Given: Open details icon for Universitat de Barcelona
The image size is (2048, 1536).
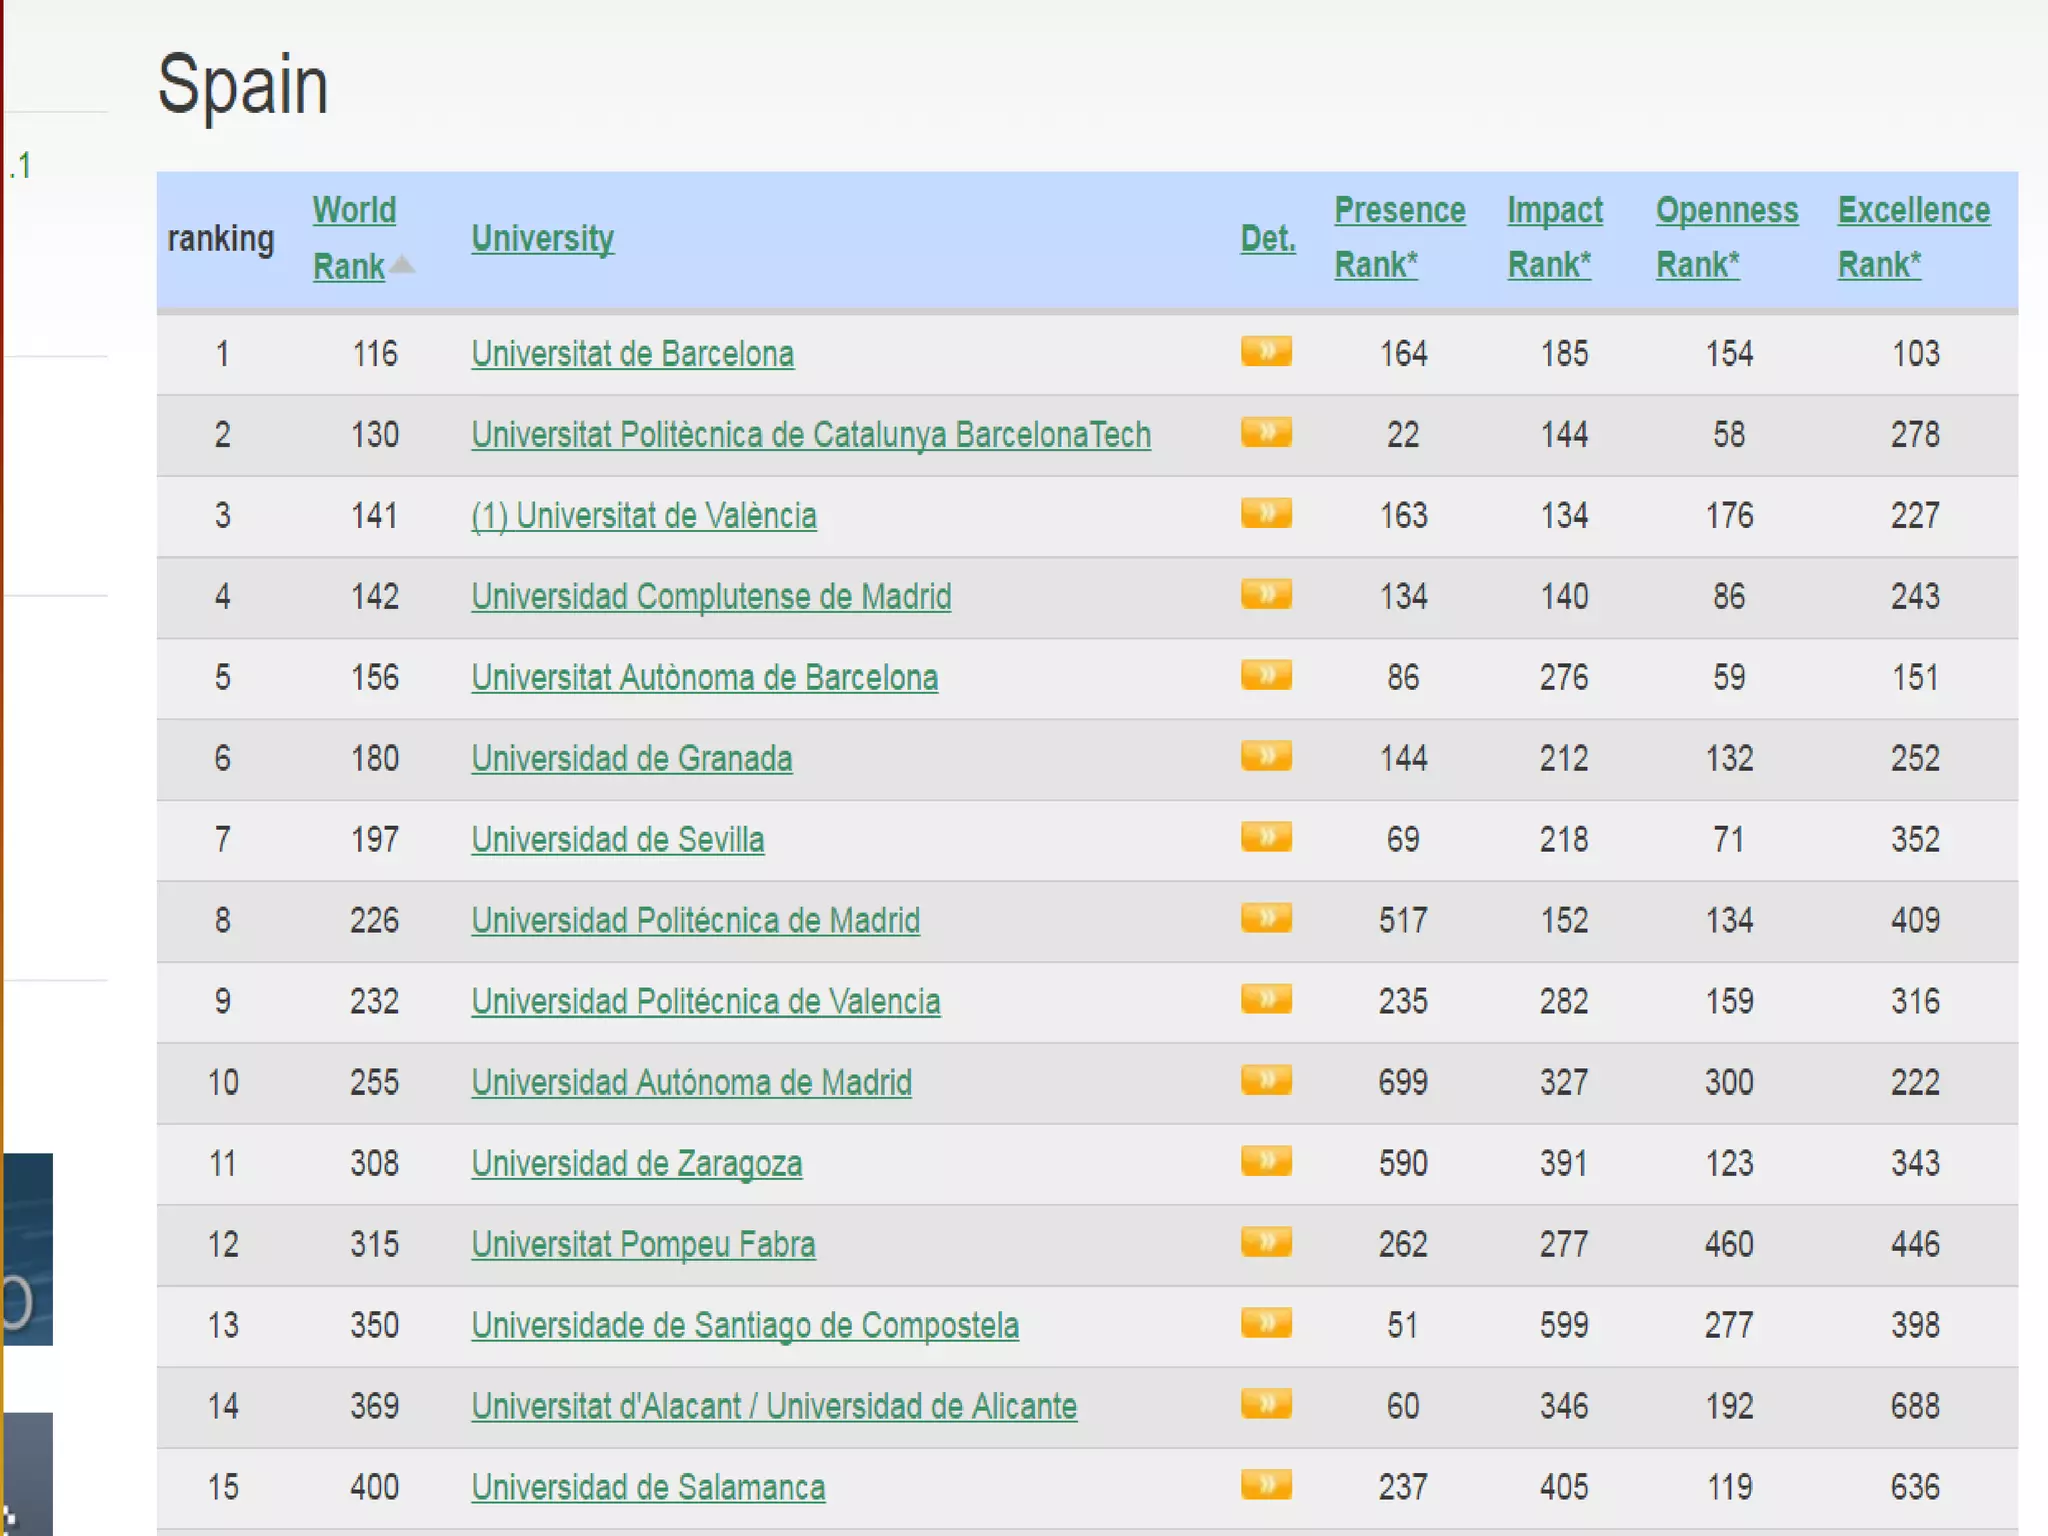Looking at the screenshot, I should (x=1266, y=351).
